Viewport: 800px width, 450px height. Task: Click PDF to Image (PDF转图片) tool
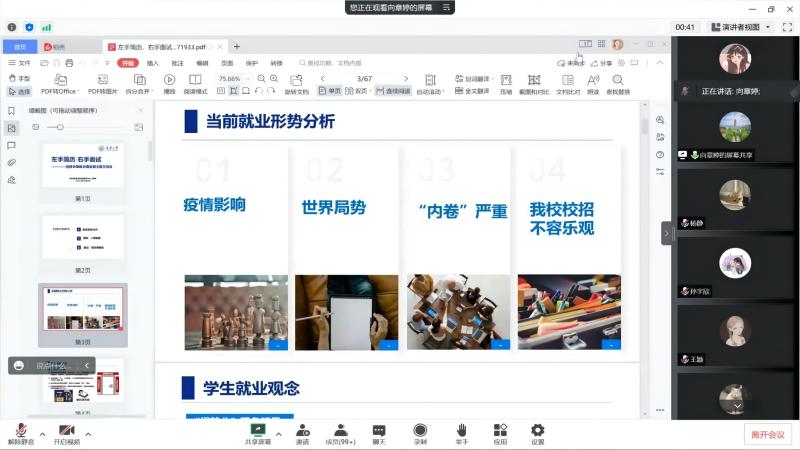pos(103,84)
